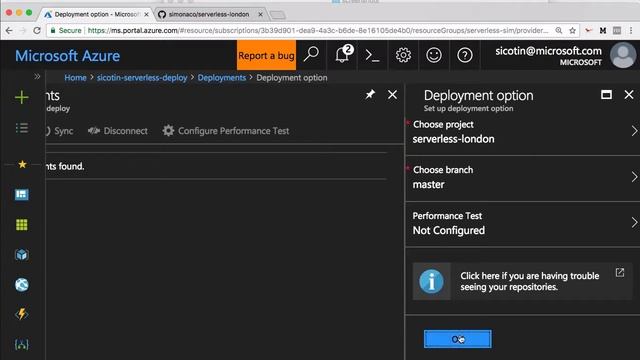Open the brackets sidebar icon

click(22, 344)
